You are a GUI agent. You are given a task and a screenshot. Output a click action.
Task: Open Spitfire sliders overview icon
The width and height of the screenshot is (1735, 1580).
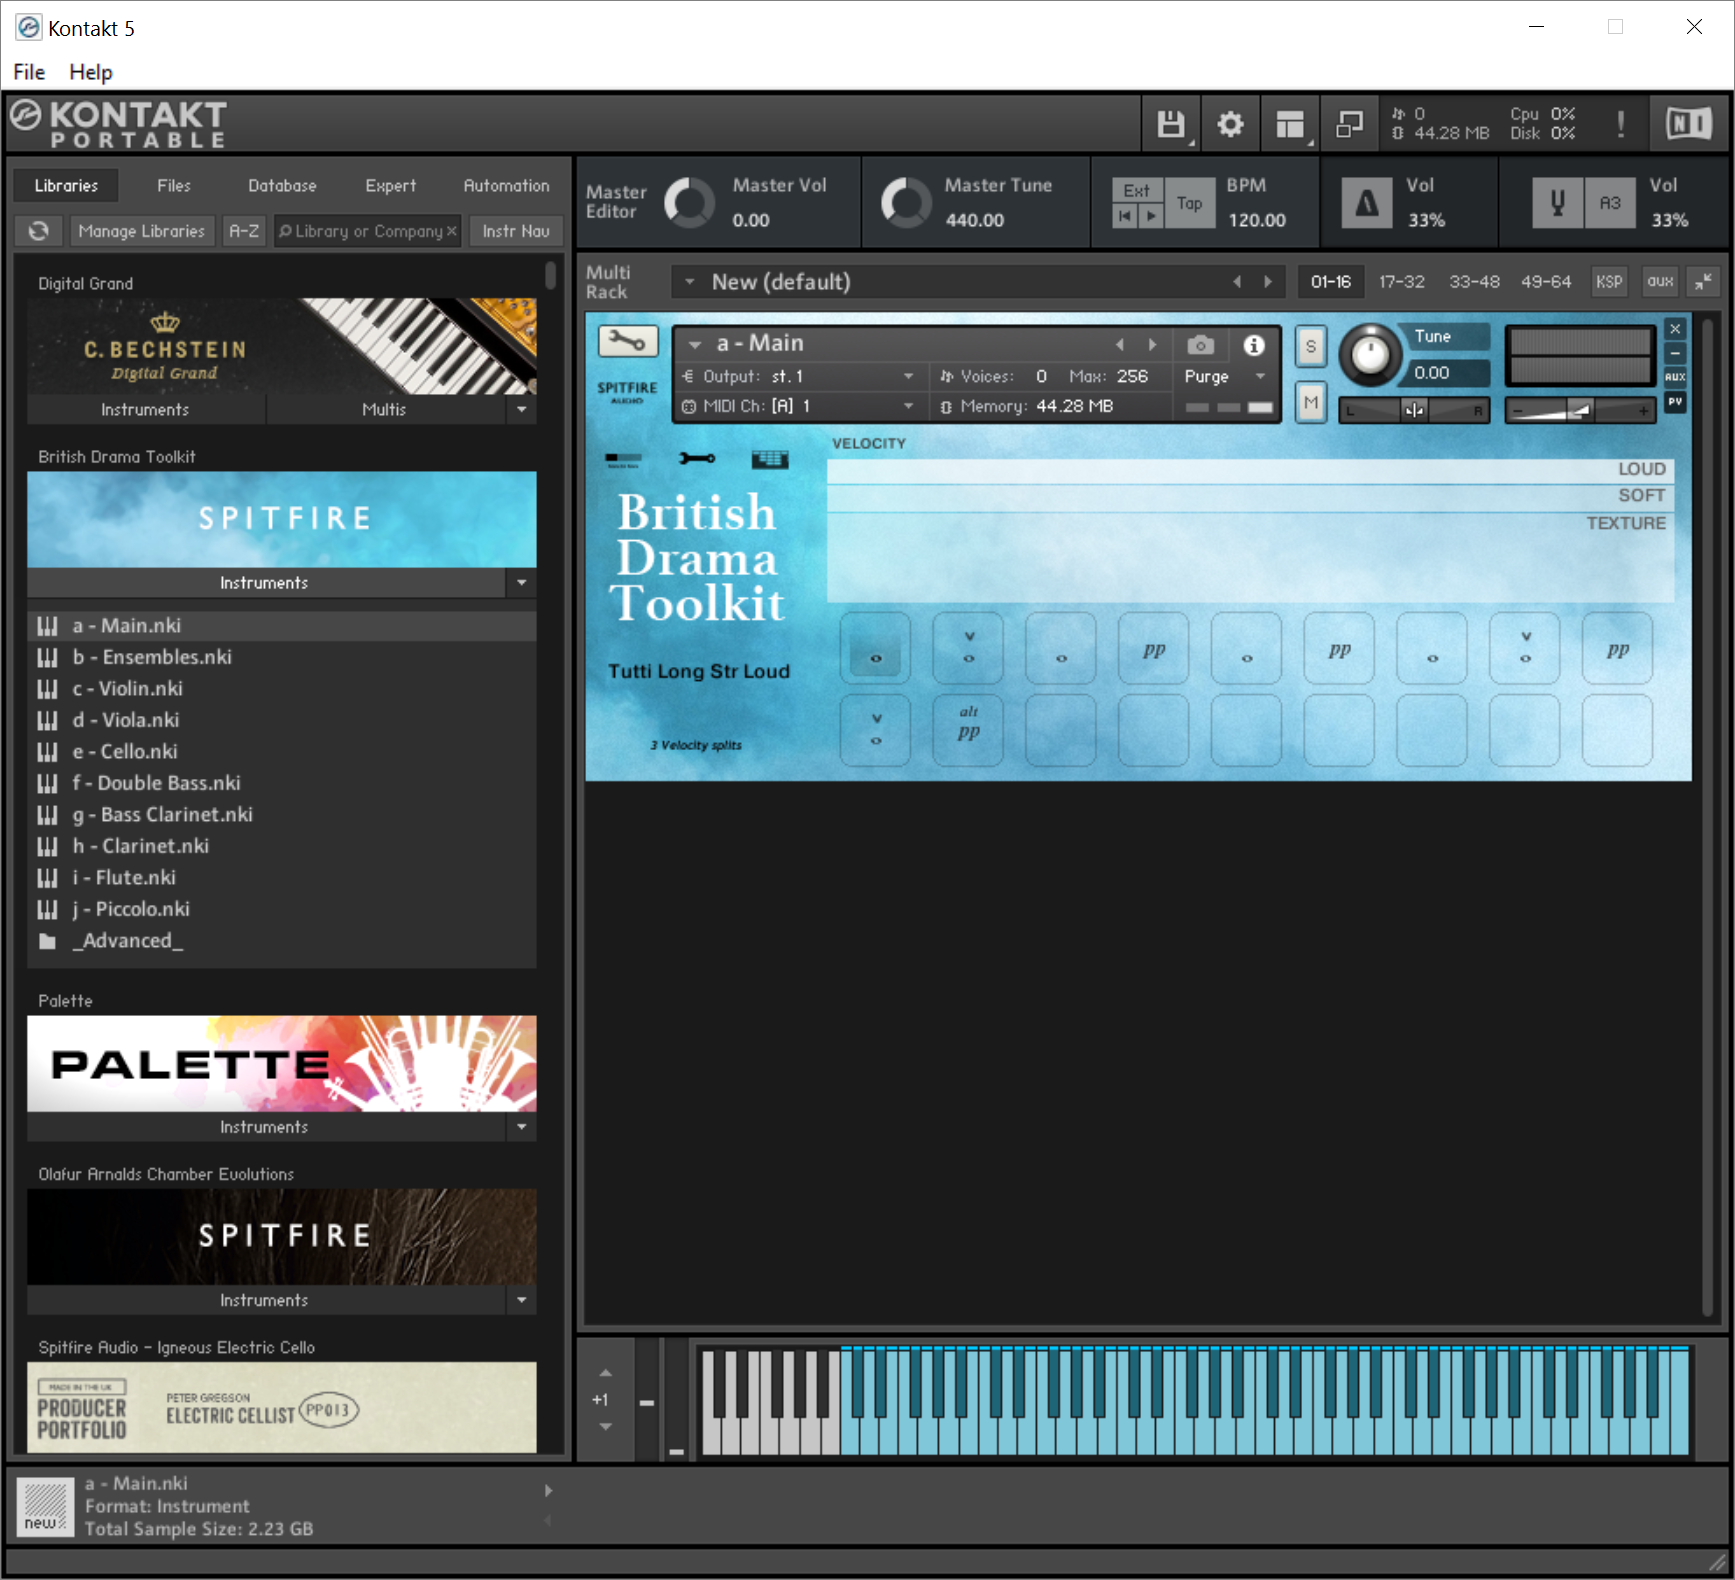624,459
